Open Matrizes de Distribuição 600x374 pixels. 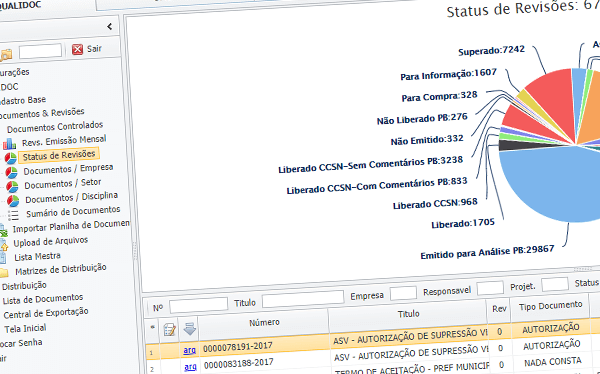(x=60, y=269)
